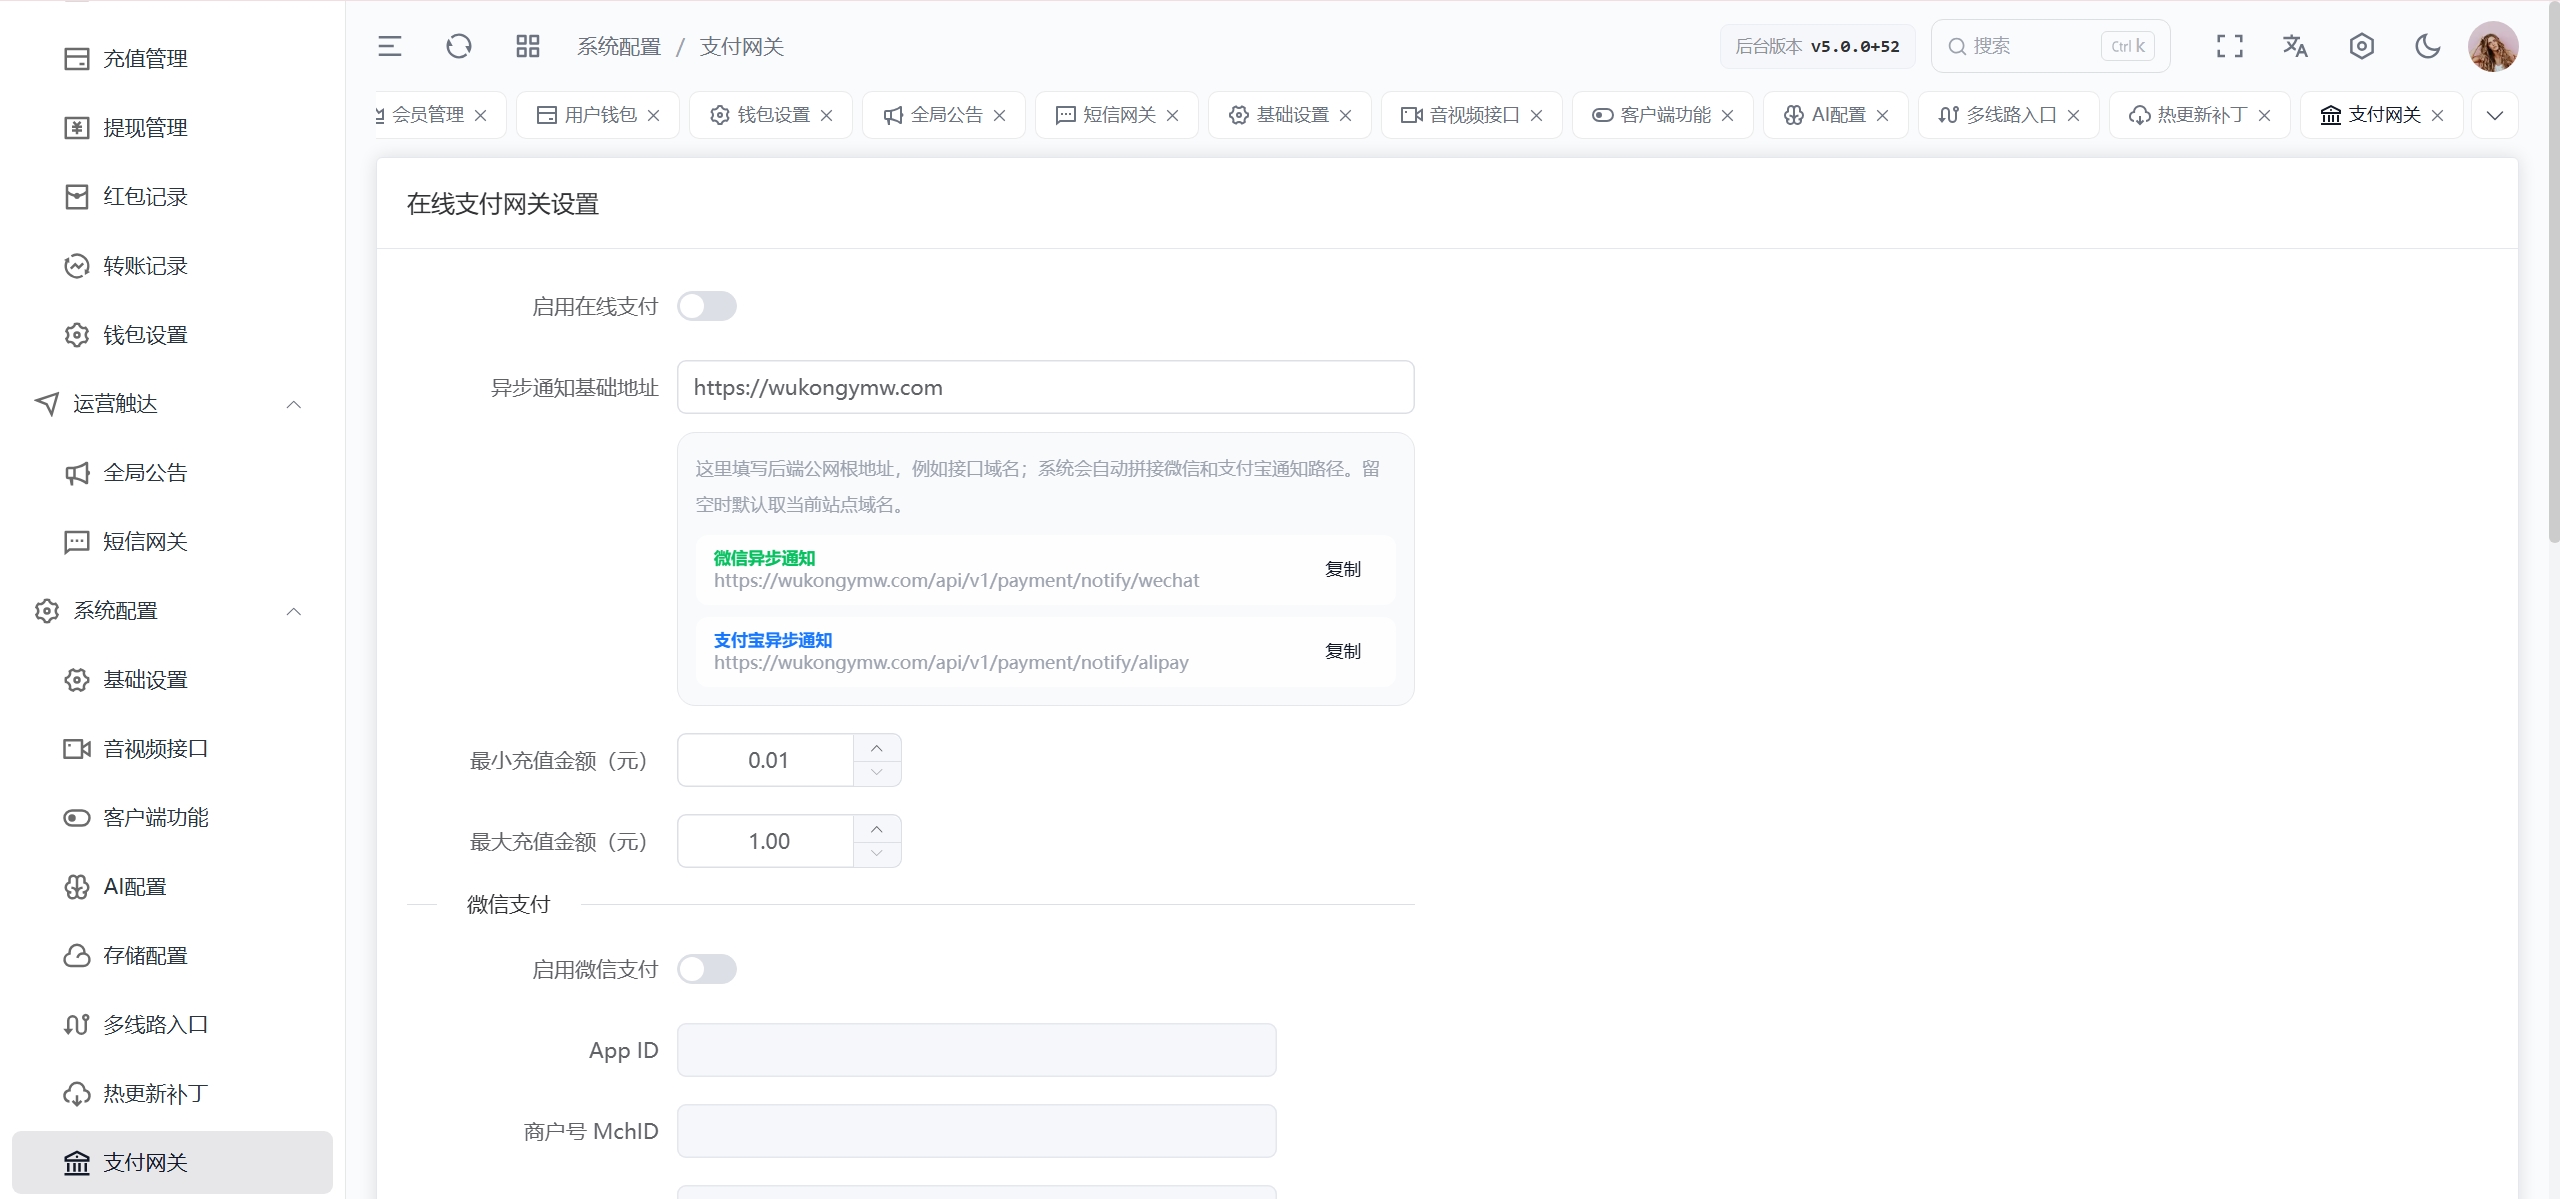This screenshot has height=1199, width=2560.
Task: Close the AI配置 tab
Action: (1883, 115)
